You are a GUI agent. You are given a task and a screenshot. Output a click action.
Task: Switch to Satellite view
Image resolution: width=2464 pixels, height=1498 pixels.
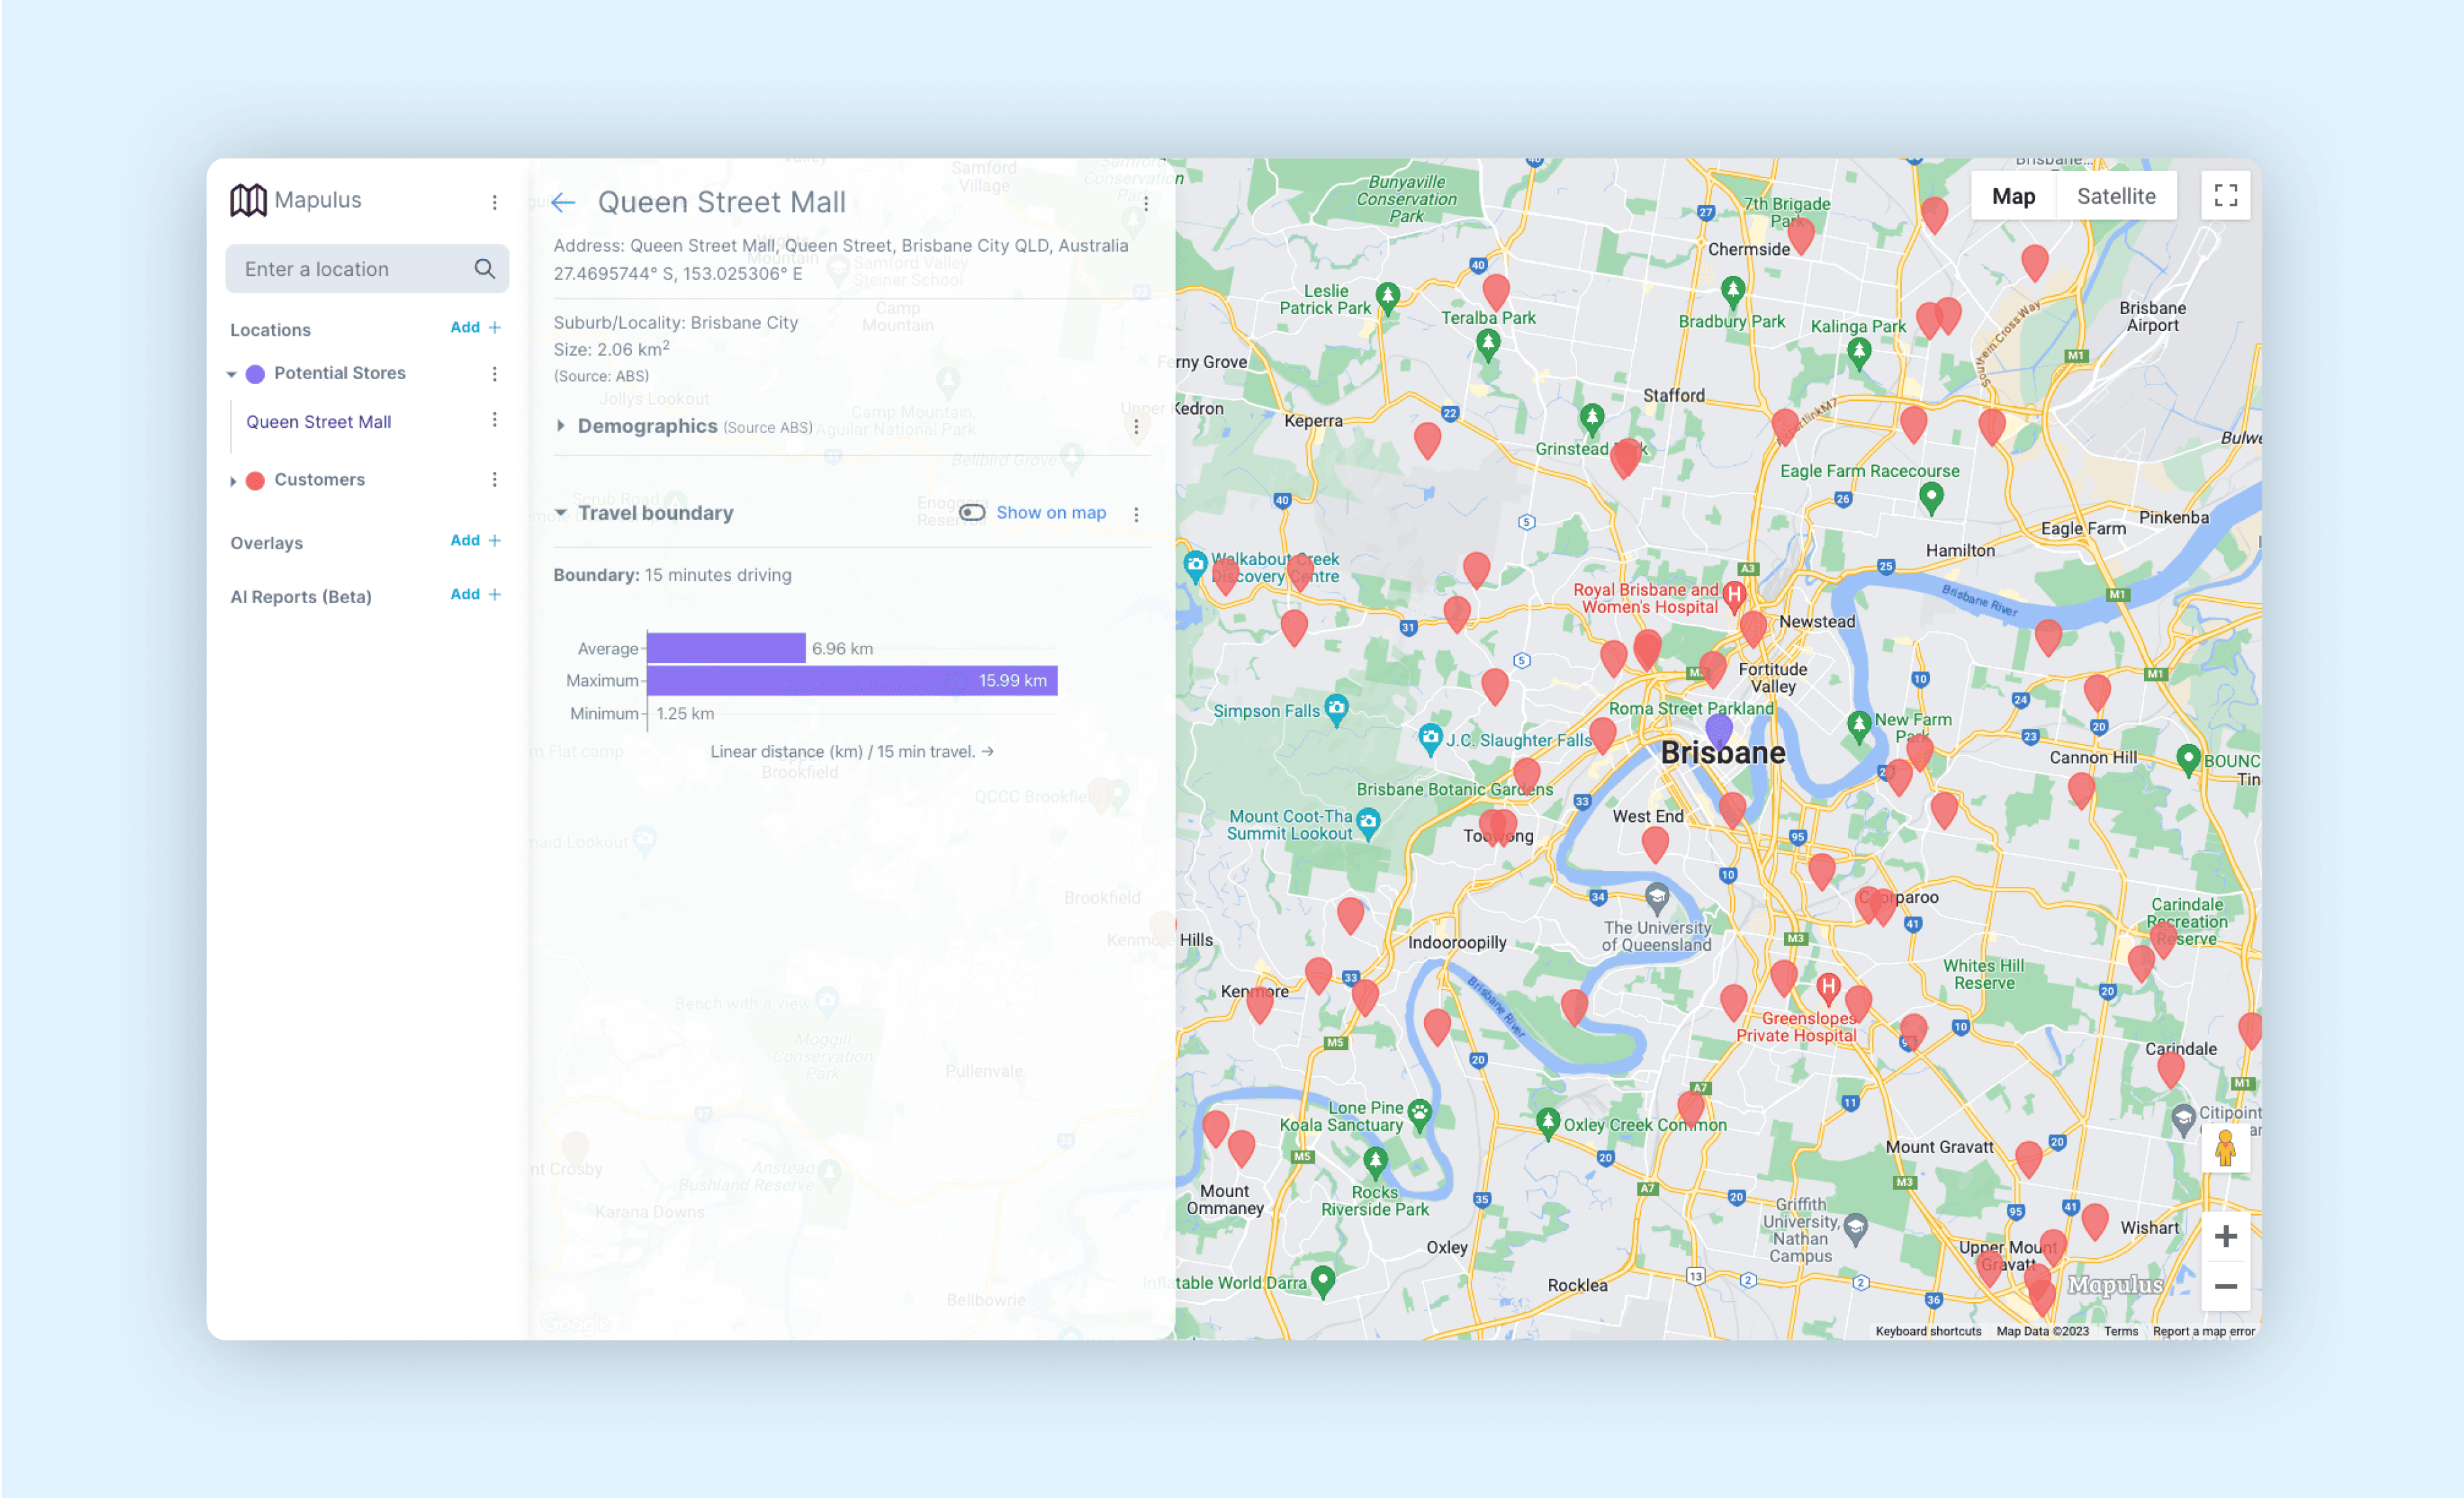tap(2116, 196)
